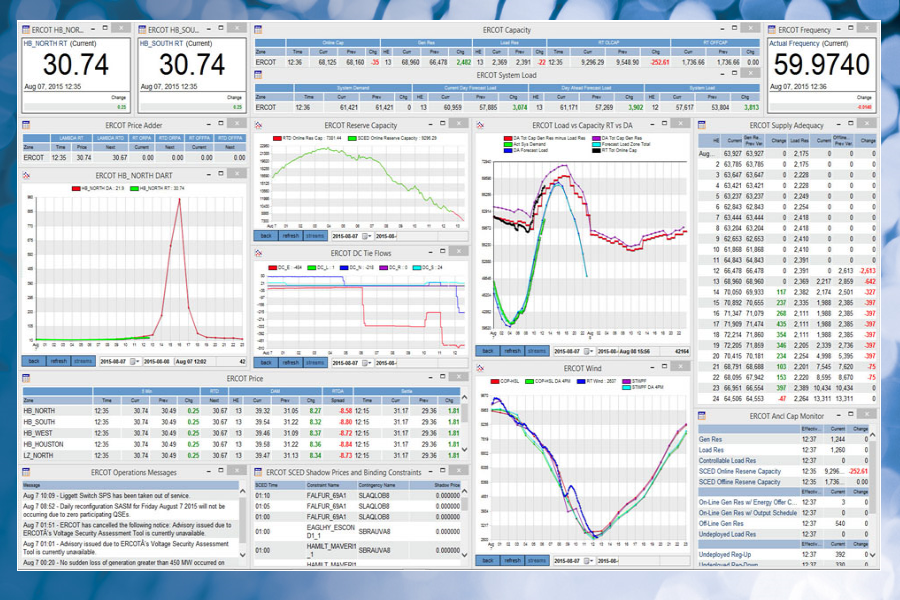The height and width of the screenshot is (600, 900).
Task: Click the ERCOT Reserve Capacity chart icon
Action: 258,125
